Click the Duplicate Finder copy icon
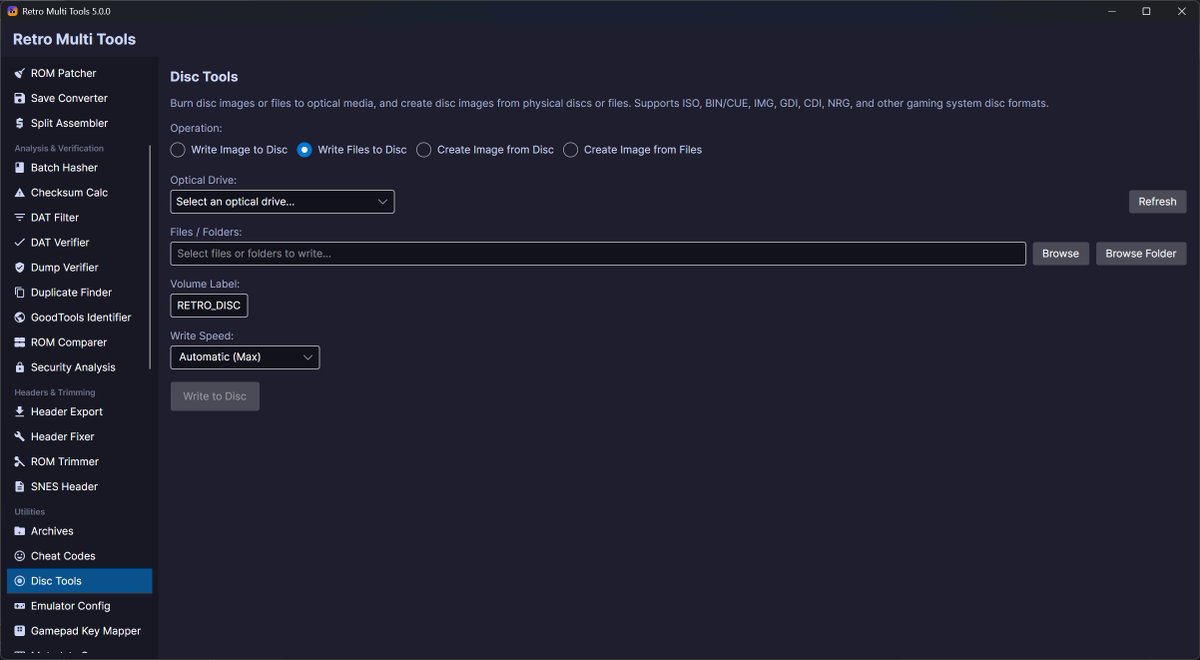 [20, 292]
